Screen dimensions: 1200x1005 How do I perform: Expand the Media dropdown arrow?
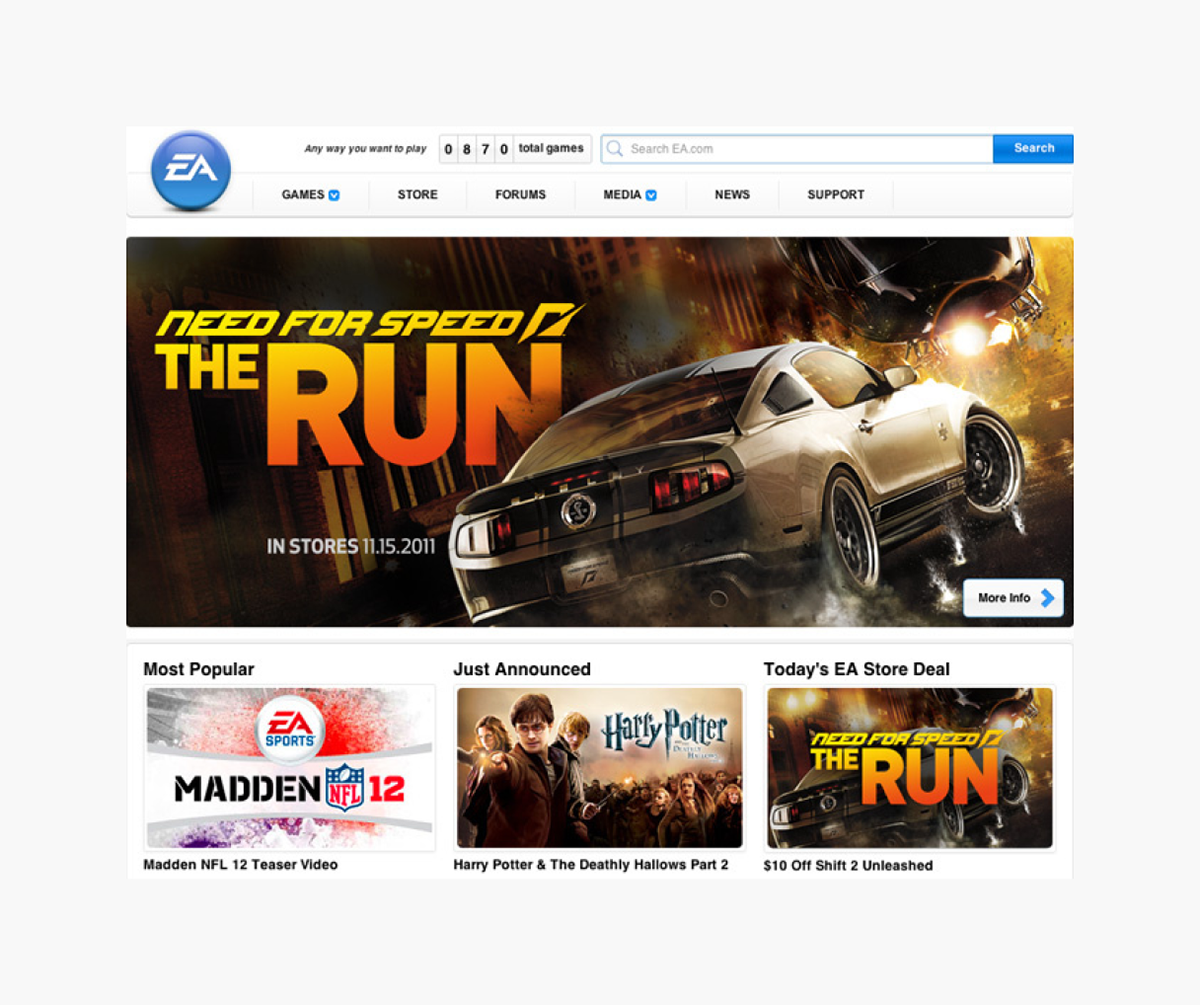tap(651, 195)
